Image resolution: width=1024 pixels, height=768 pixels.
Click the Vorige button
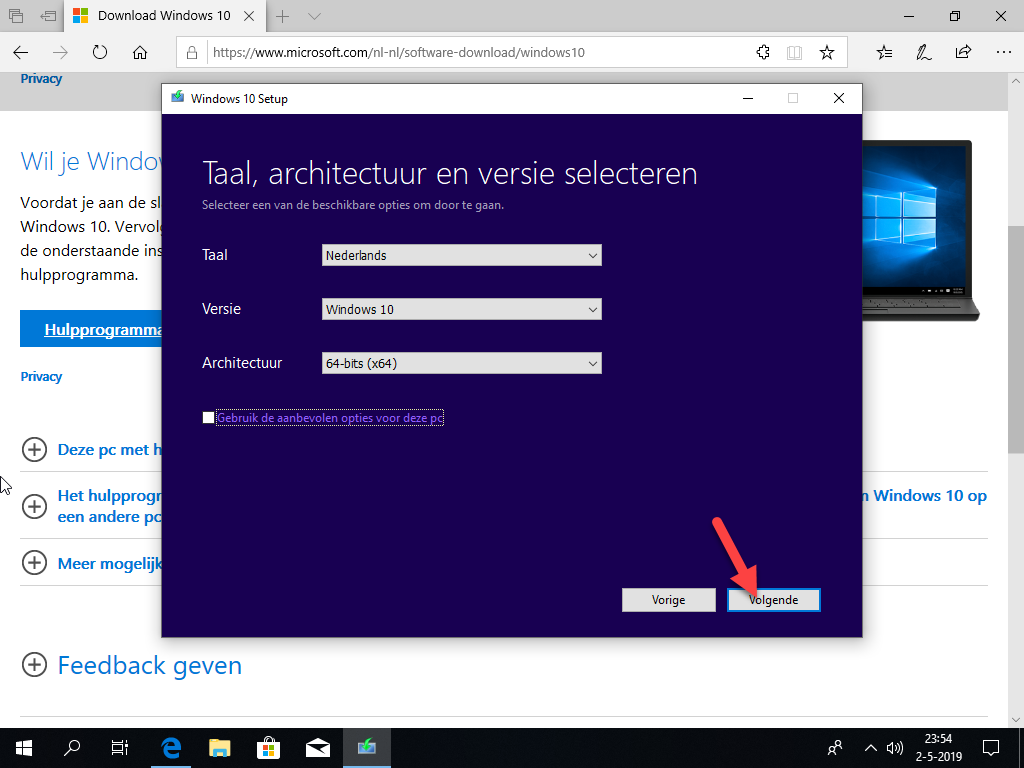668,599
